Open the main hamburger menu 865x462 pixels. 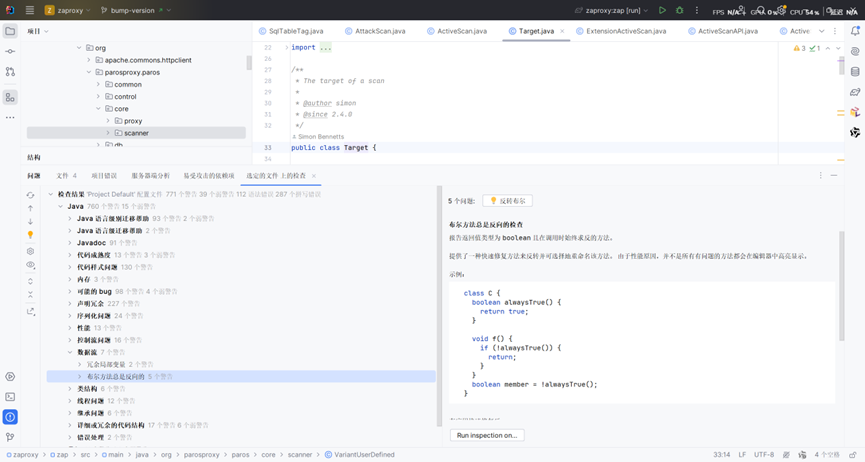point(30,10)
